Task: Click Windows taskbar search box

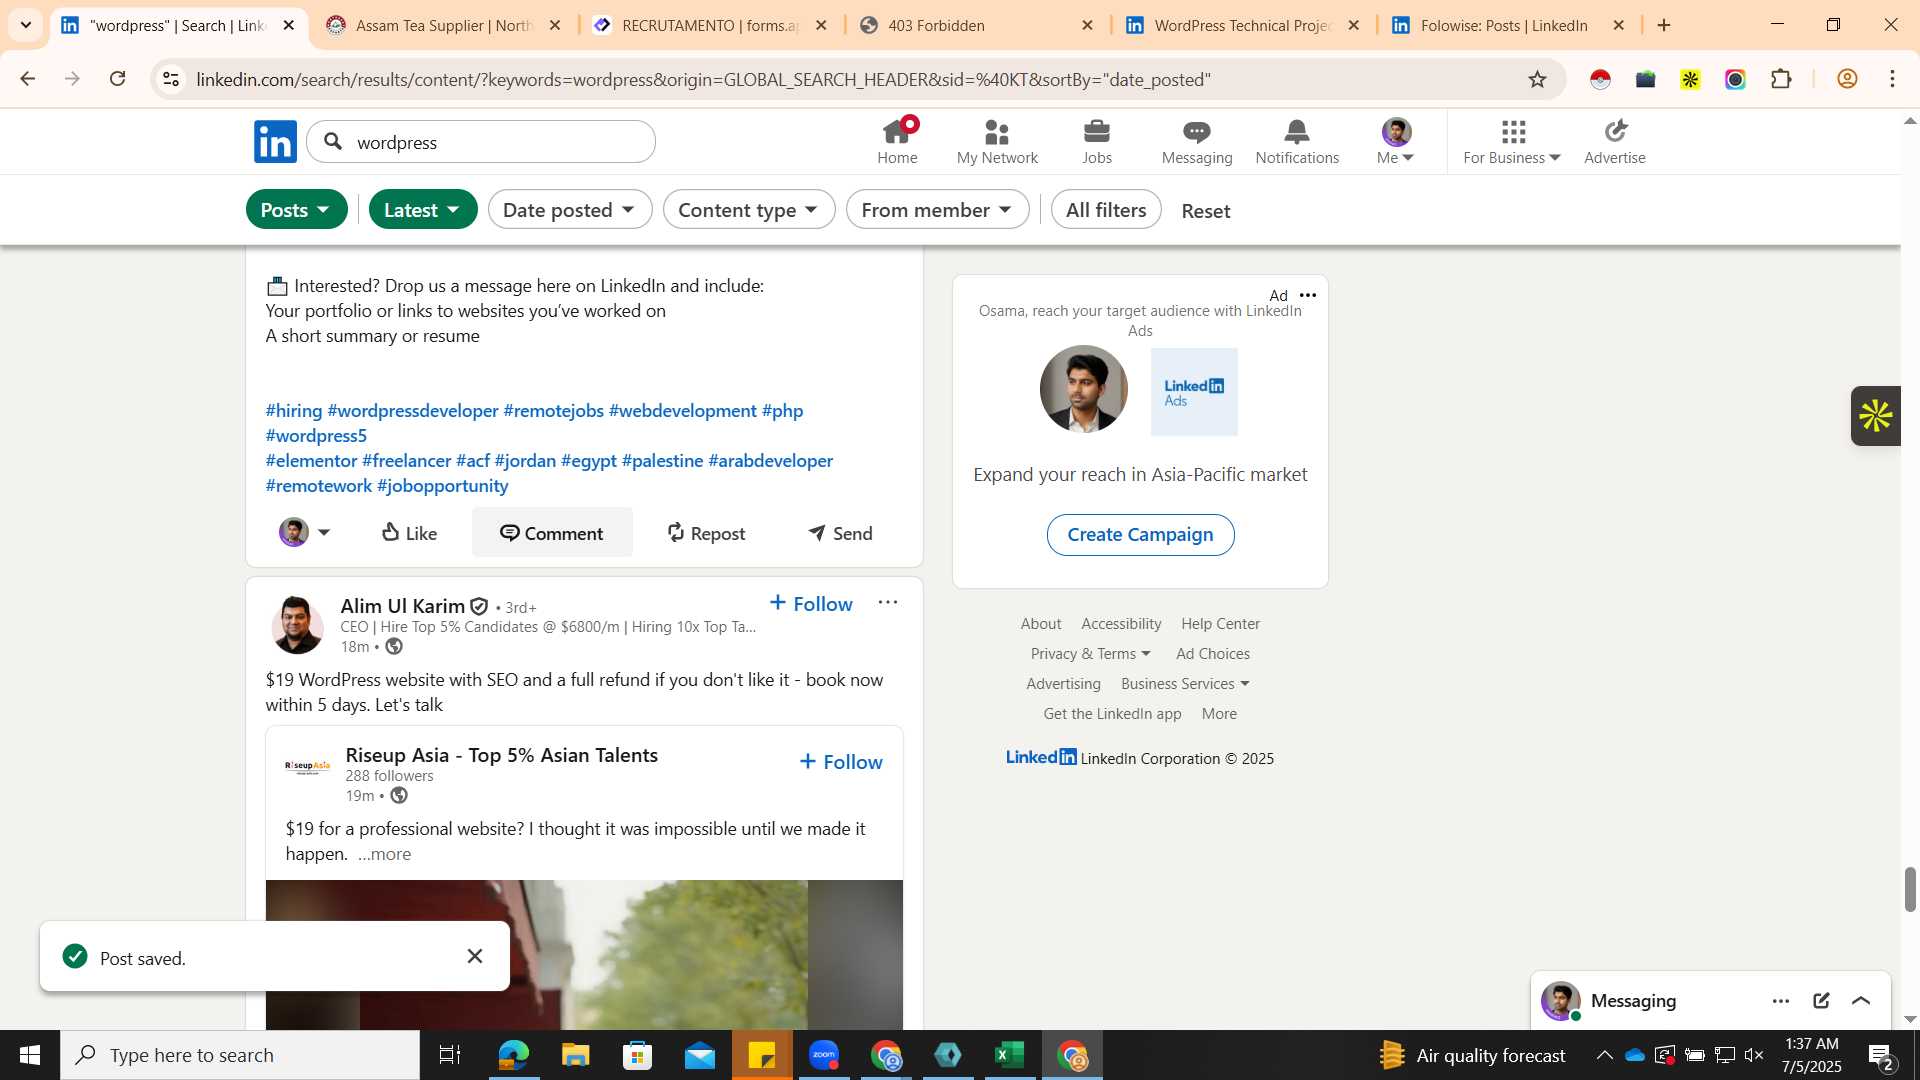Action: (x=240, y=1055)
